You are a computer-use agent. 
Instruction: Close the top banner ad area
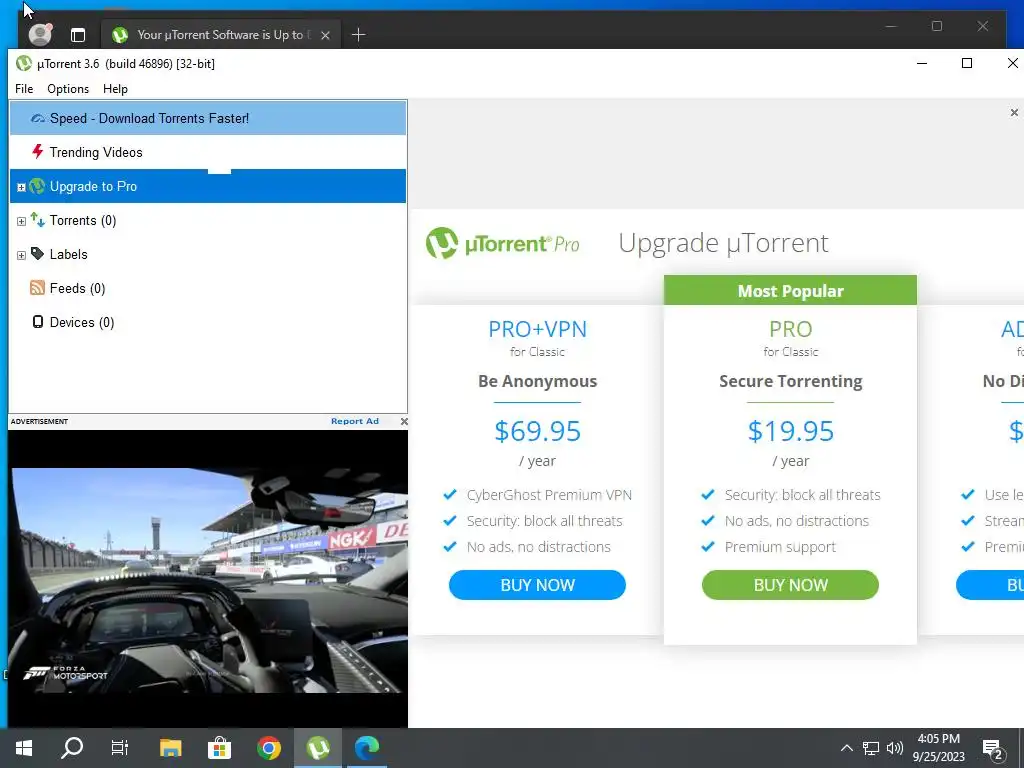1014,113
